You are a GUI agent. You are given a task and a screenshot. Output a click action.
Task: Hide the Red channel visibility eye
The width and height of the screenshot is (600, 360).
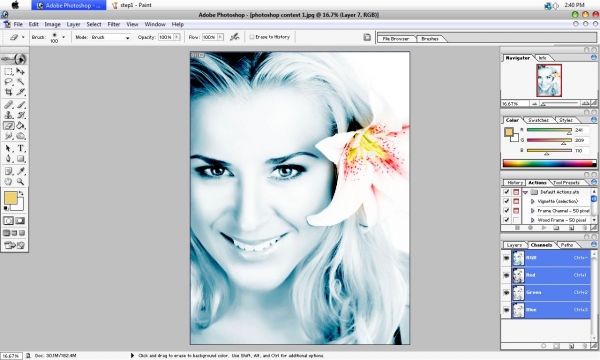pos(506,275)
